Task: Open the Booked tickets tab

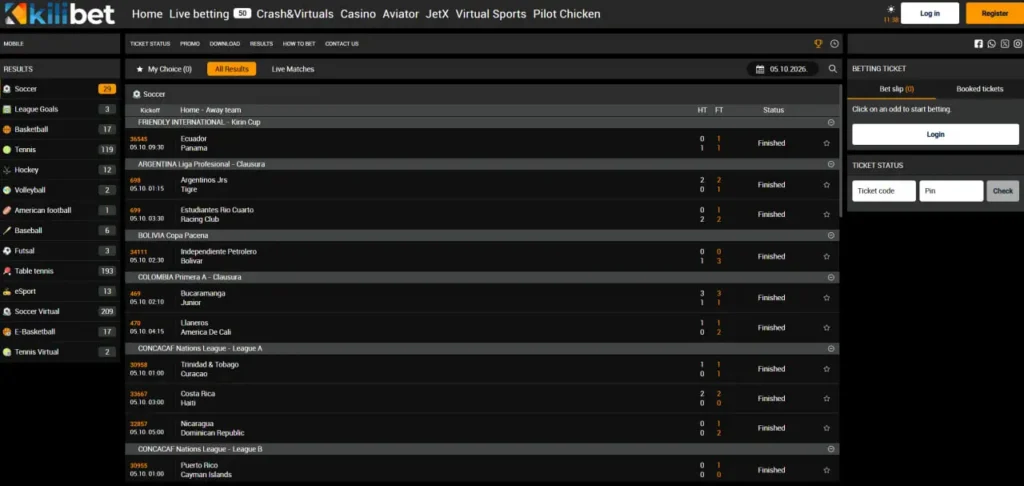Action: click(980, 89)
